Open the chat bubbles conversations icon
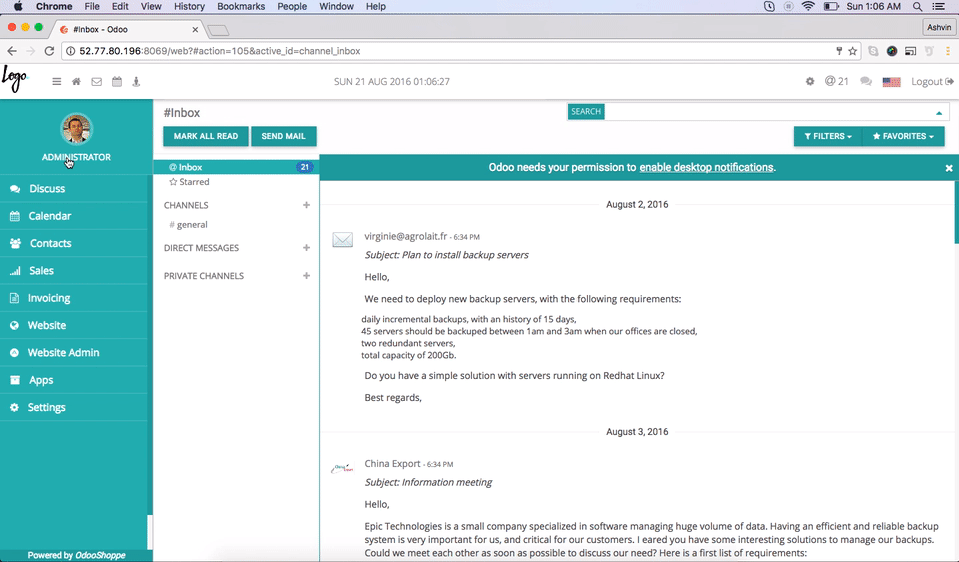Viewport: 959px width, 562px height. (x=865, y=81)
